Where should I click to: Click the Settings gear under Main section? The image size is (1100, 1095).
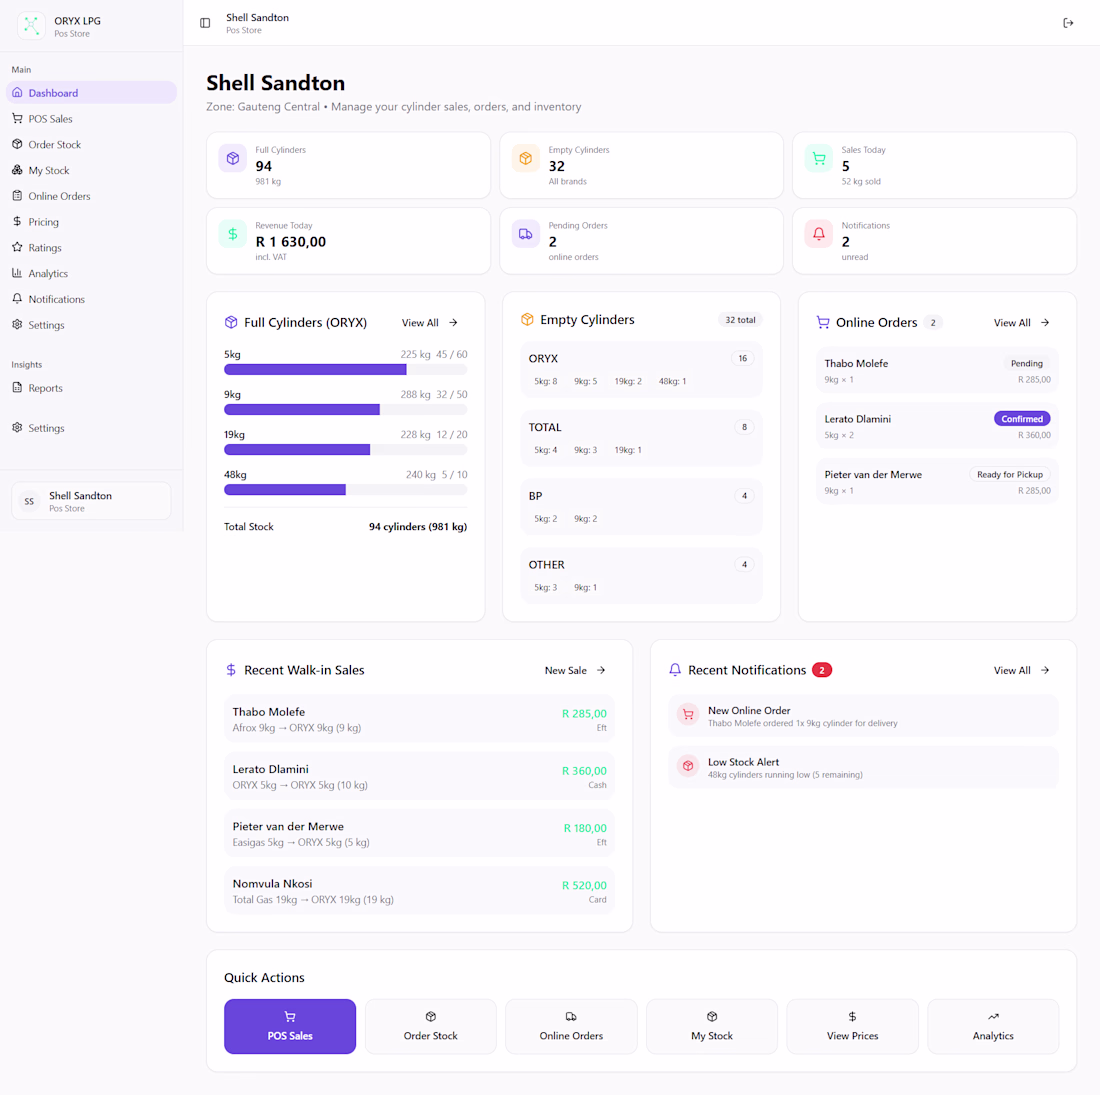(x=18, y=325)
